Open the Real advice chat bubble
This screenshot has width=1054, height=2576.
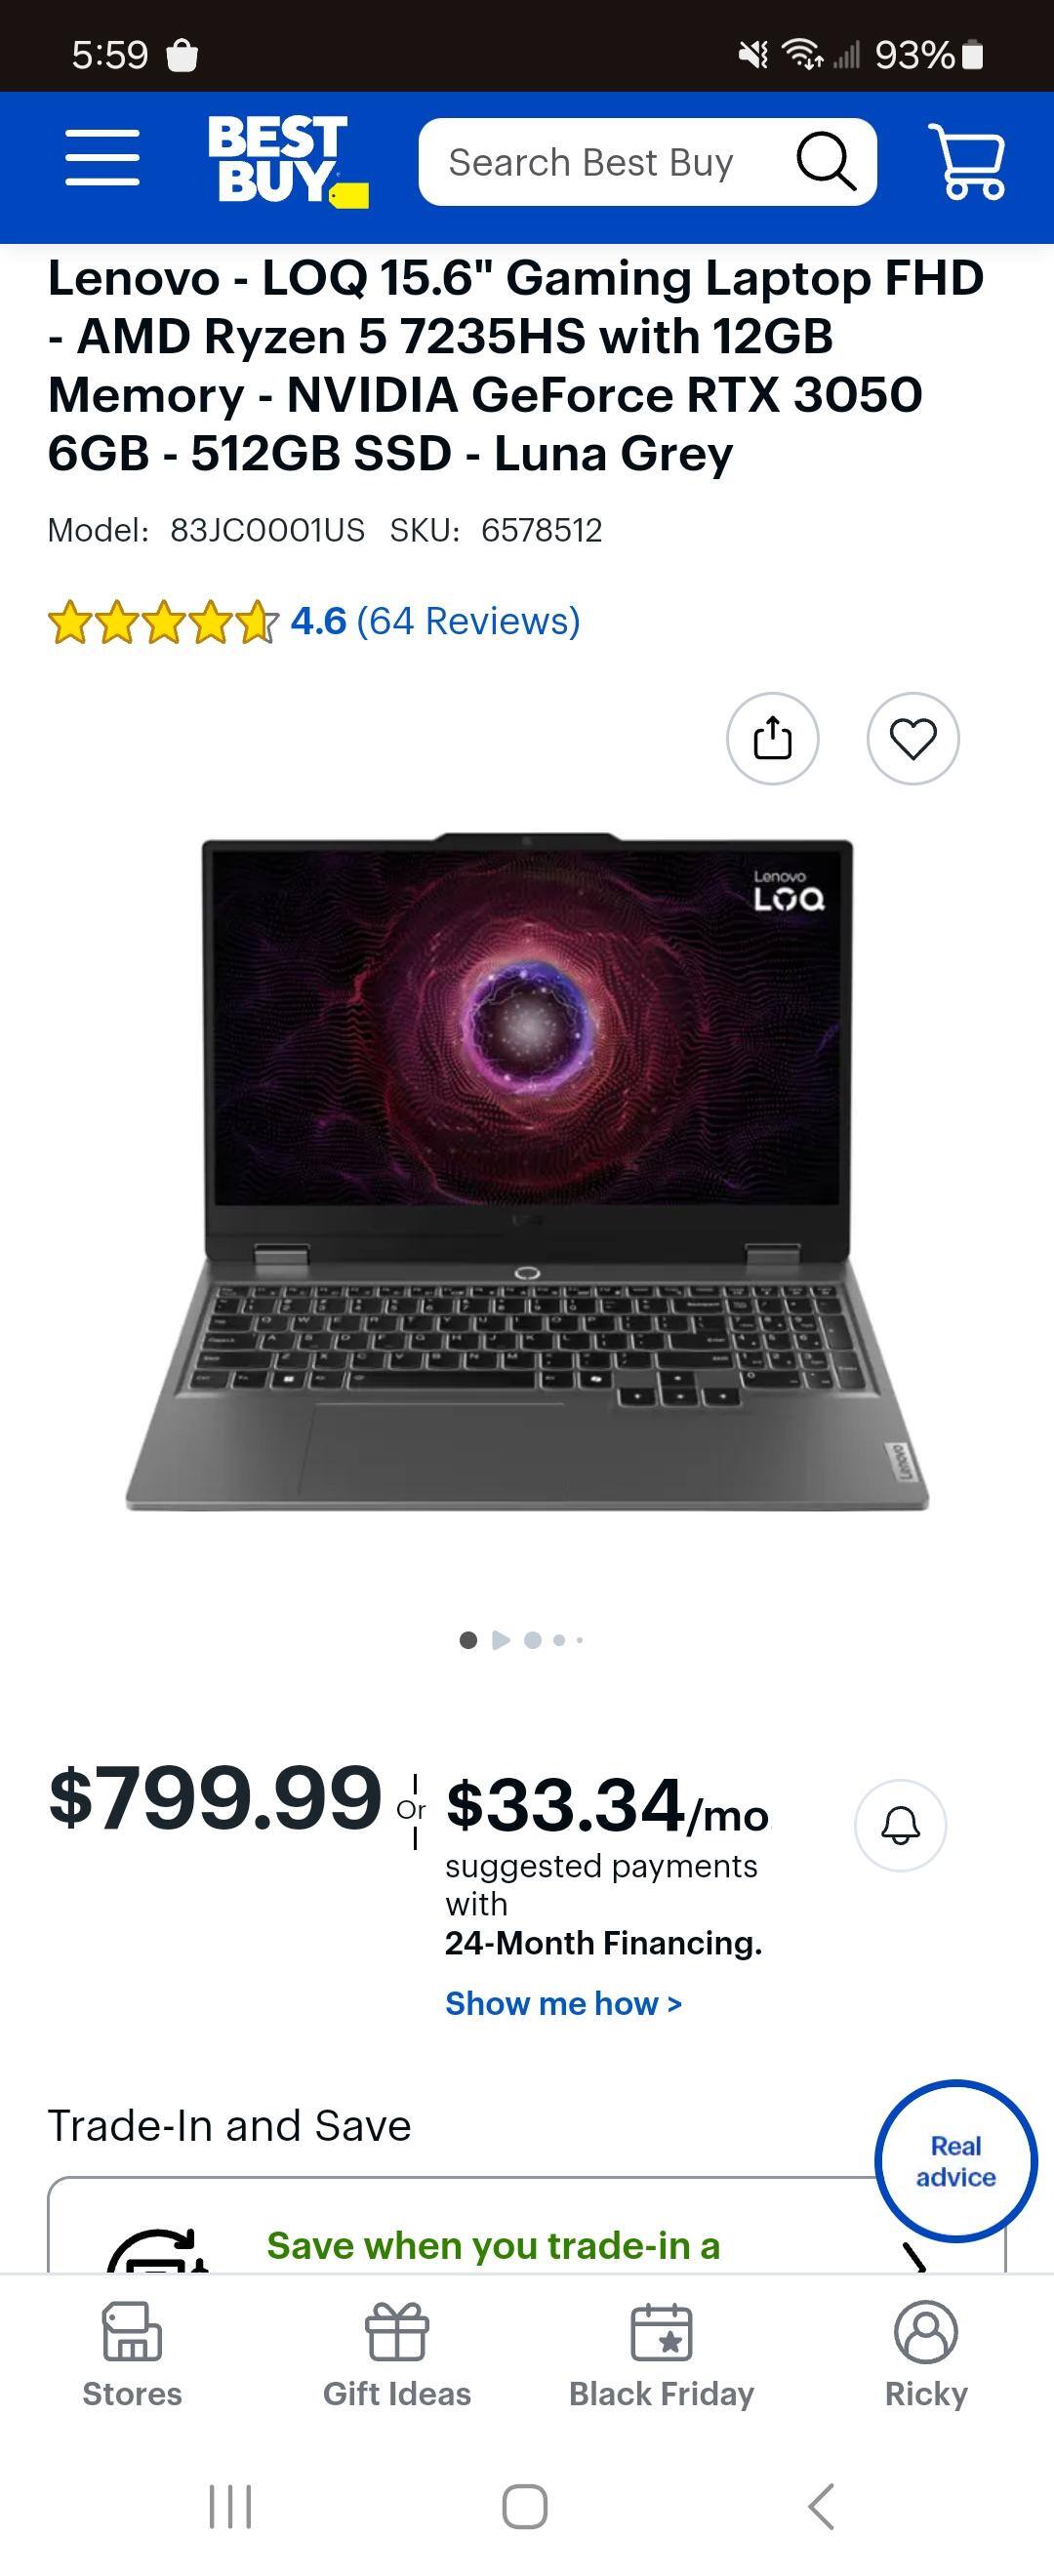[x=956, y=2161]
